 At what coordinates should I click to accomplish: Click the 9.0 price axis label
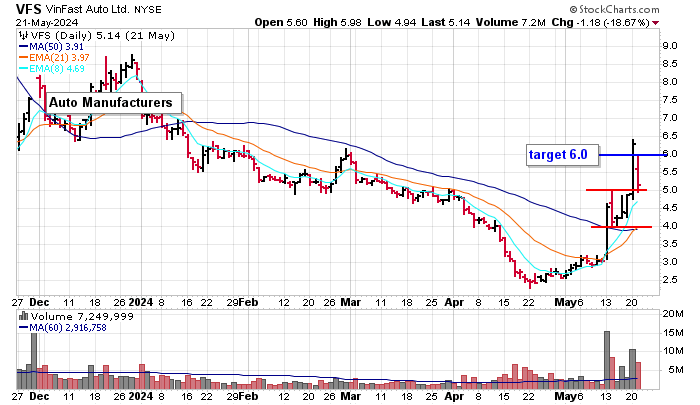pyautogui.click(x=670, y=46)
